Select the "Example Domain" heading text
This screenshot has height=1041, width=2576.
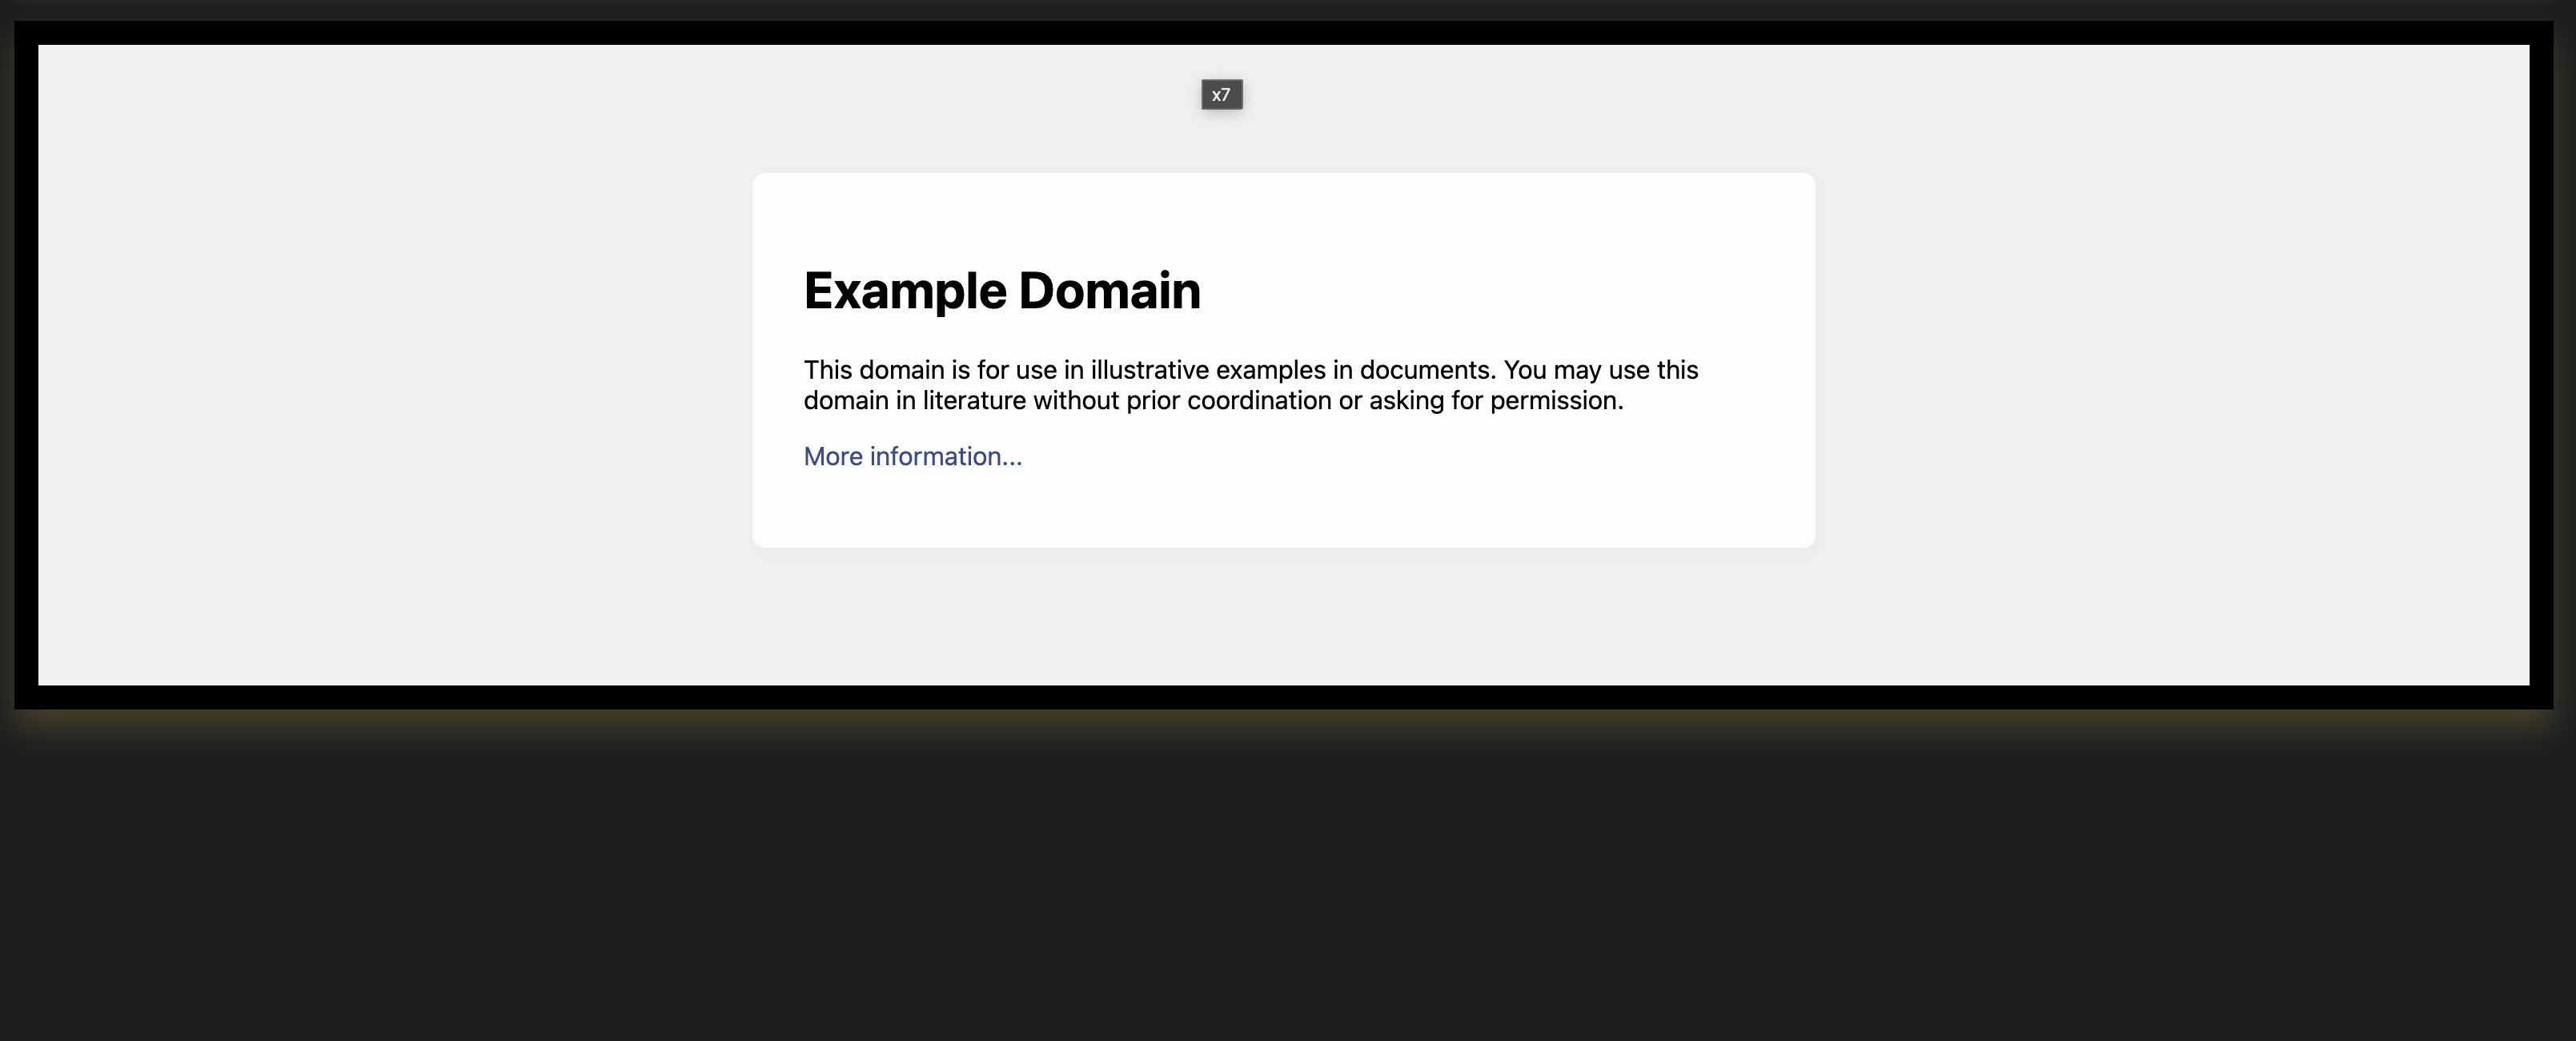point(1002,291)
